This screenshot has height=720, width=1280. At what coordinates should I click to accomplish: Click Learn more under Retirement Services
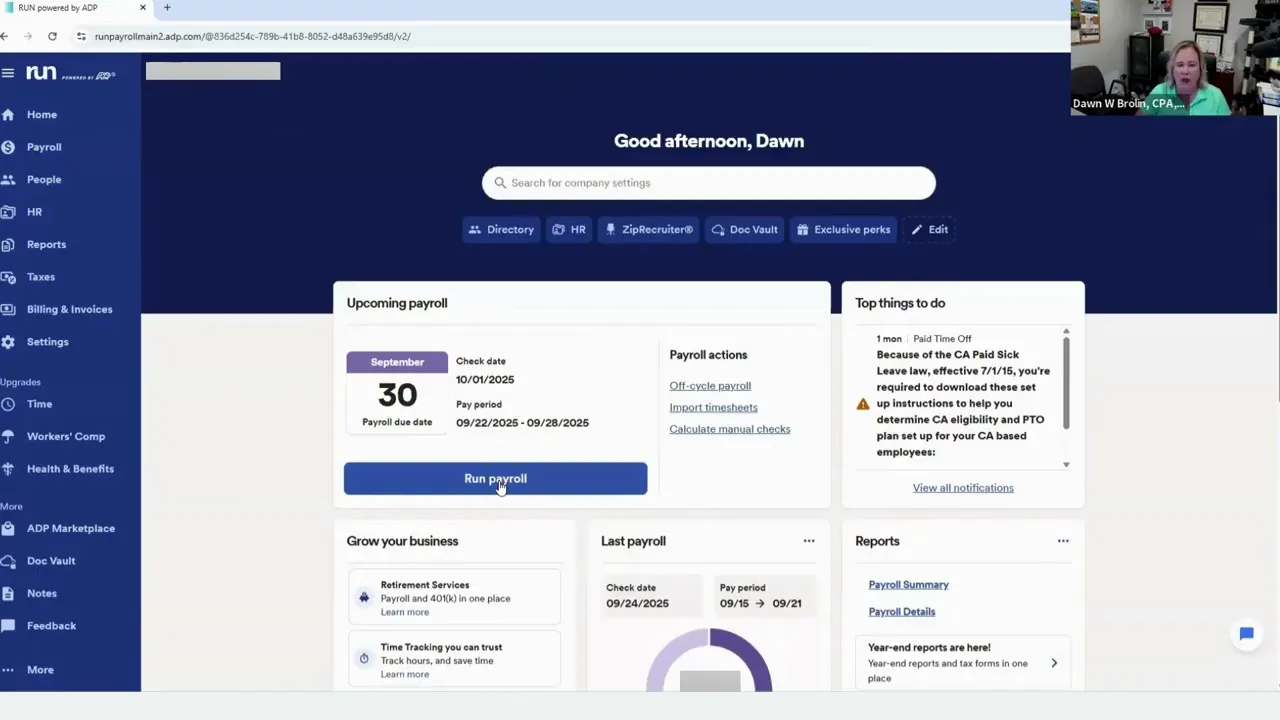pyautogui.click(x=404, y=612)
